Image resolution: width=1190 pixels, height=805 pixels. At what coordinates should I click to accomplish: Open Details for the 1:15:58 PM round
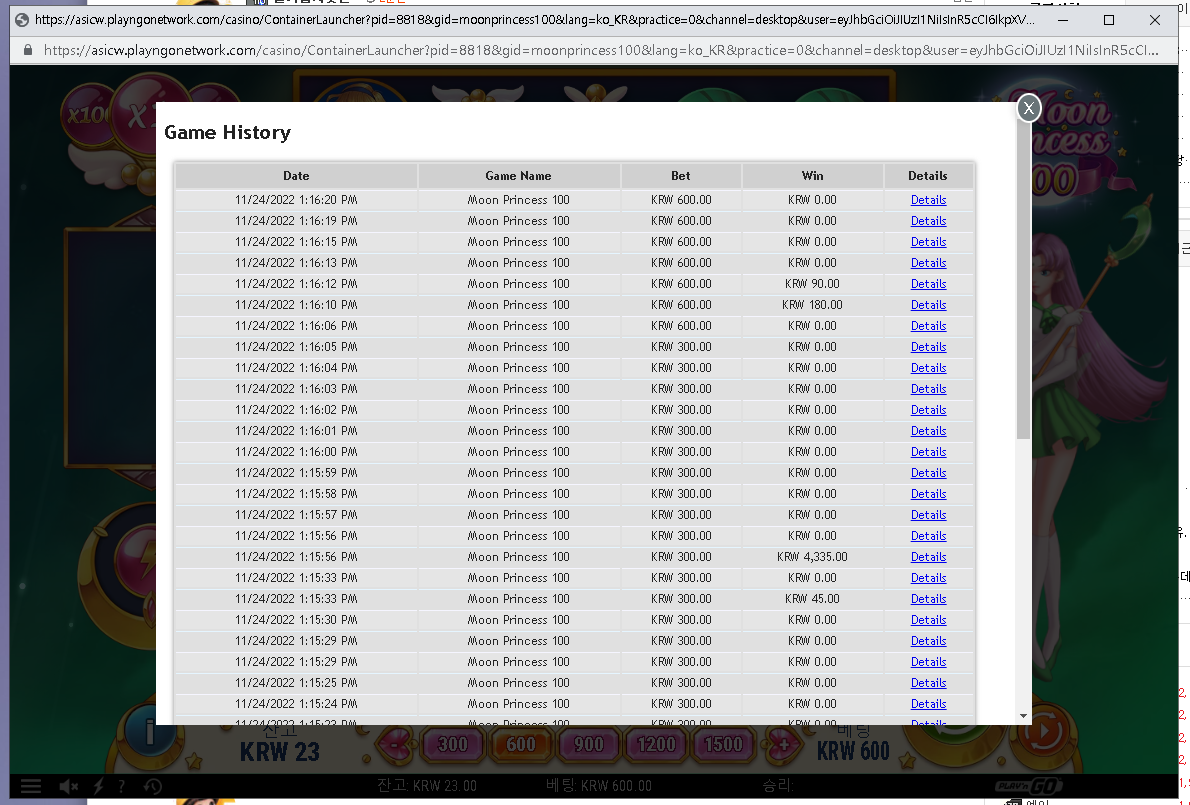point(928,493)
